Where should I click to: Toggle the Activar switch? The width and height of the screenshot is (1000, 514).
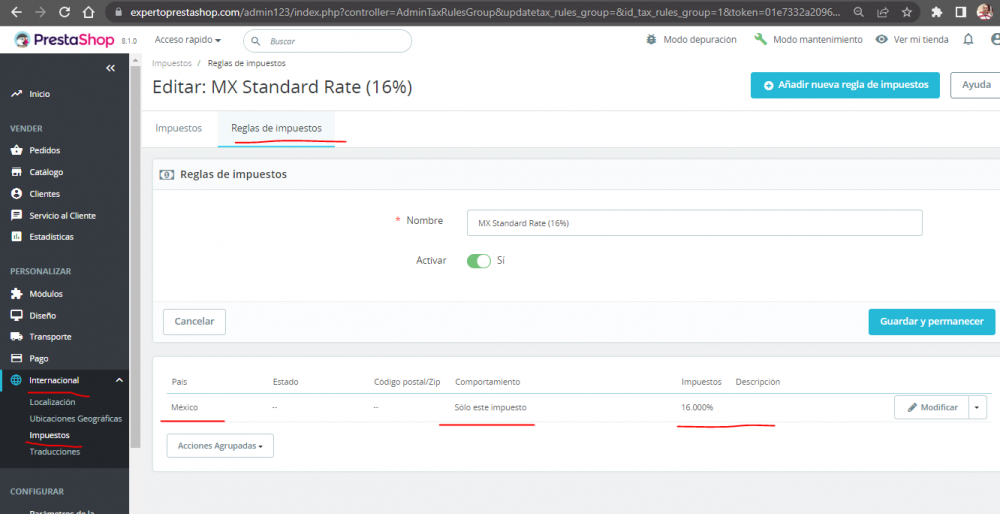(479, 261)
